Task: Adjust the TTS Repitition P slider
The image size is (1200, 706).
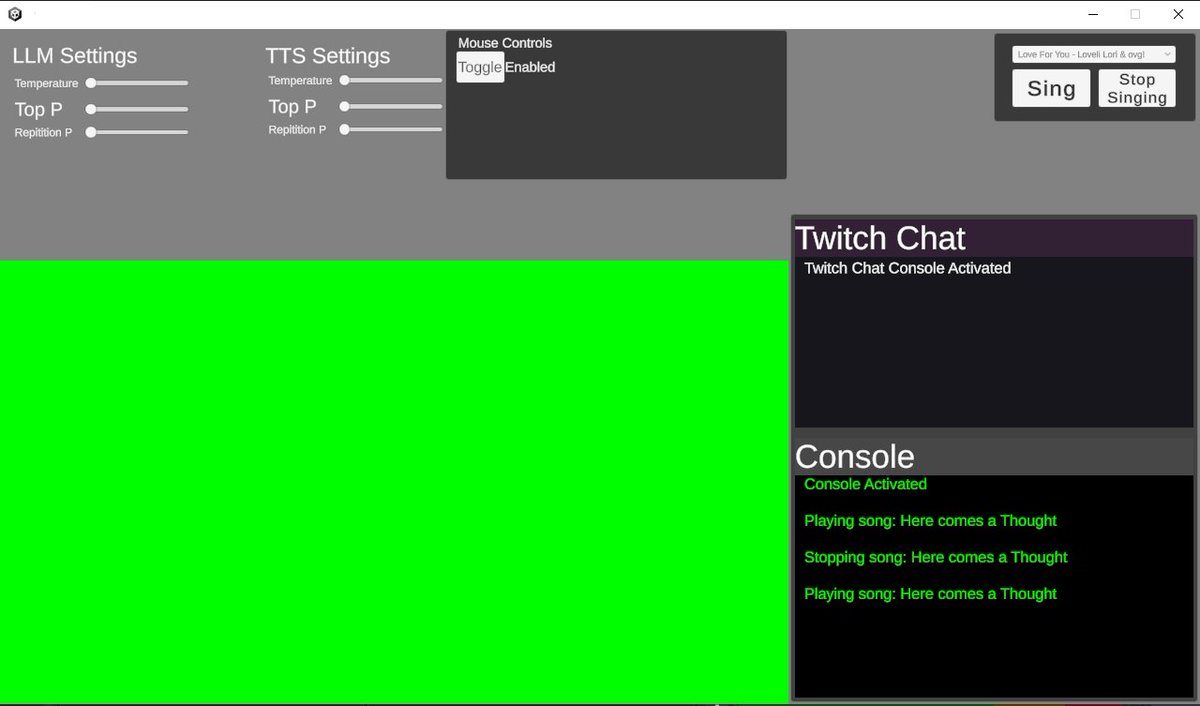Action: 391,129
